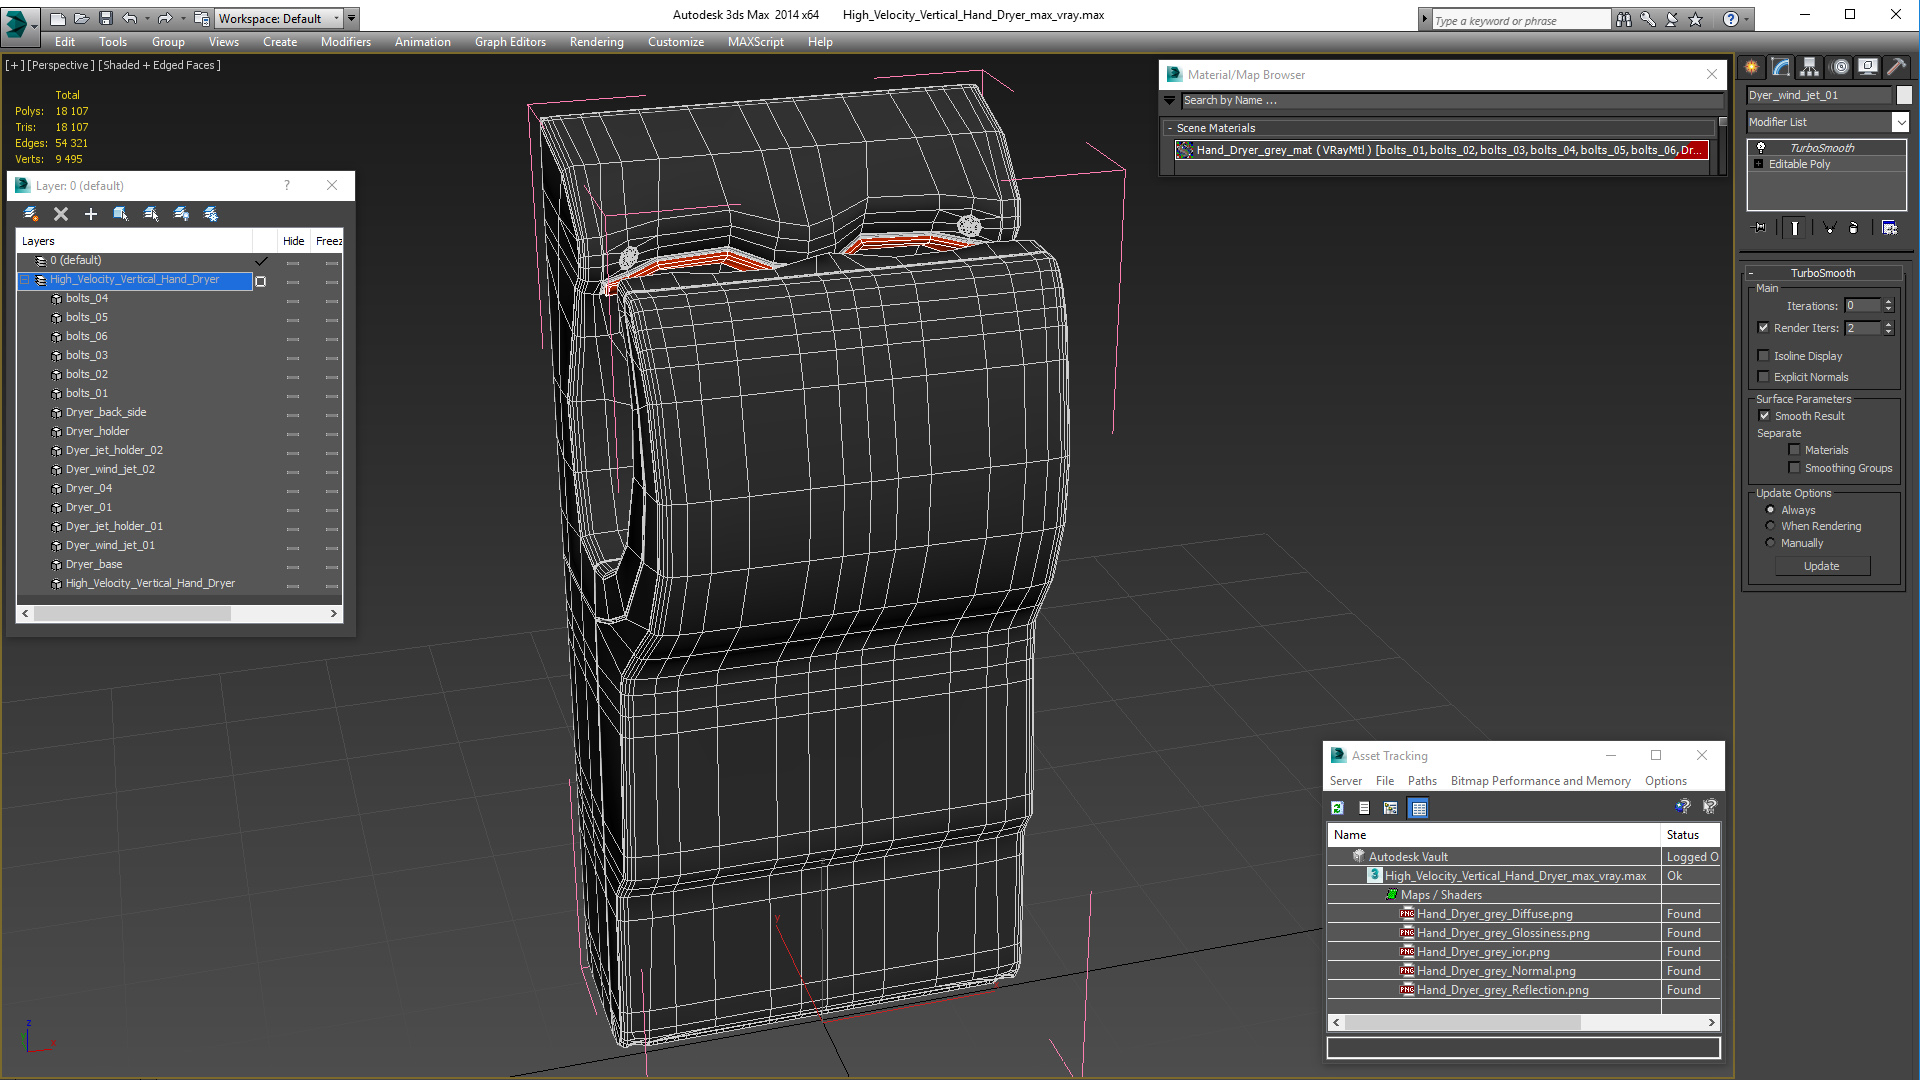Collapse the TurboSmooth rollout
The image size is (1920, 1080).
click(1822, 273)
